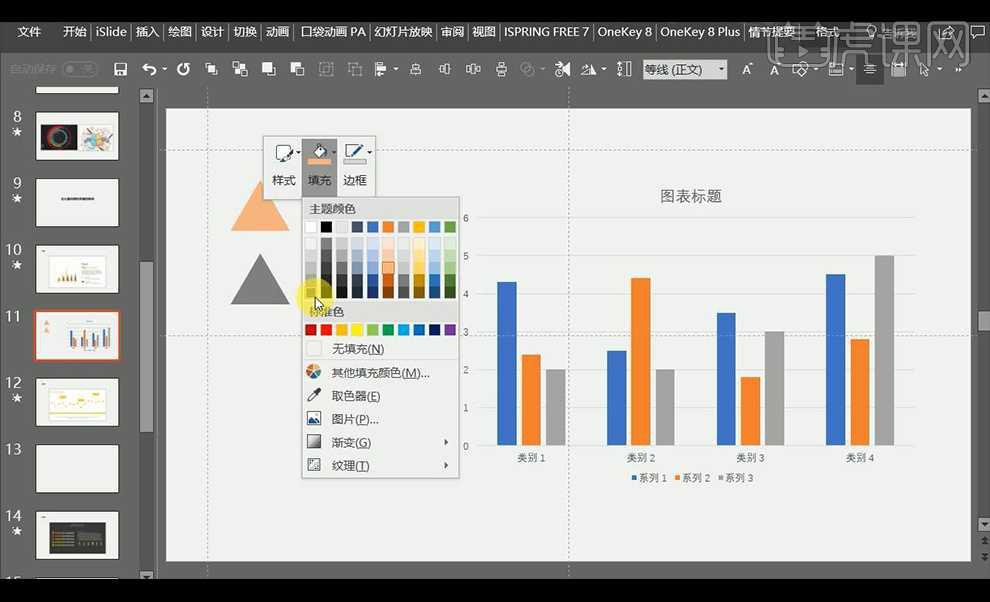
Task: Select slide 13 thumbnail in slide panel
Action: (77, 468)
